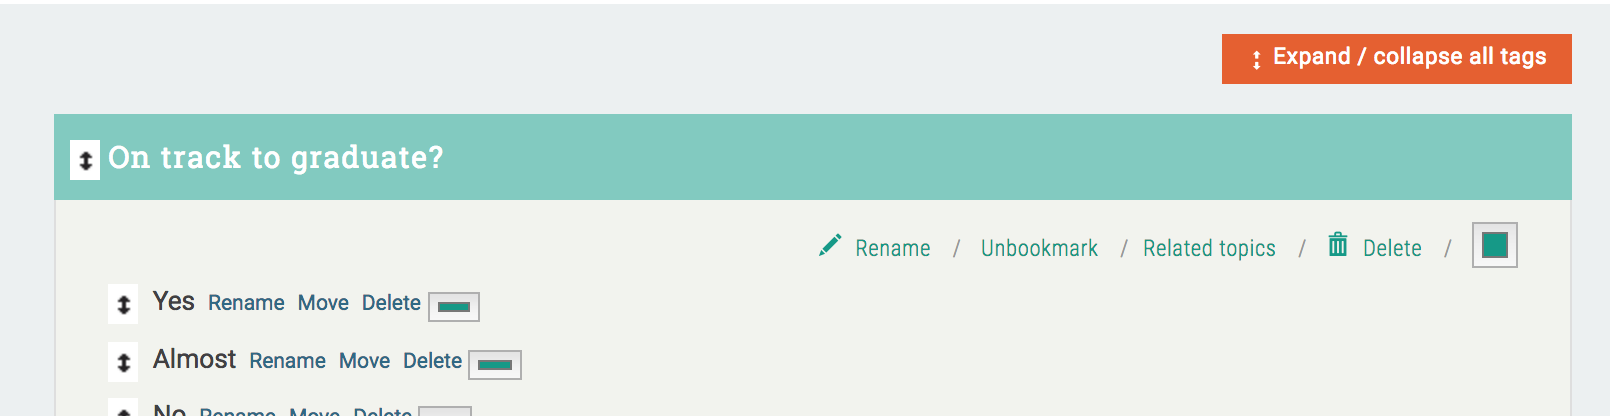Expand the Almost tag arrow
Image resolution: width=1610 pixels, height=416 pixels.
pyautogui.click(x=123, y=362)
